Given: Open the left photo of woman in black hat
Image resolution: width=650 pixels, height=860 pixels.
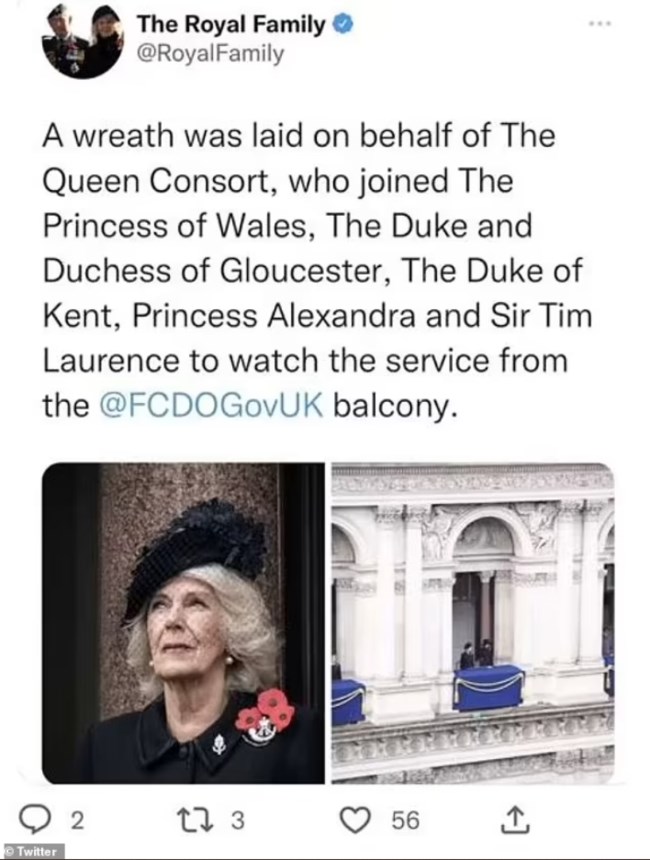Looking at the screenshot, I should (x=183, y=622).
